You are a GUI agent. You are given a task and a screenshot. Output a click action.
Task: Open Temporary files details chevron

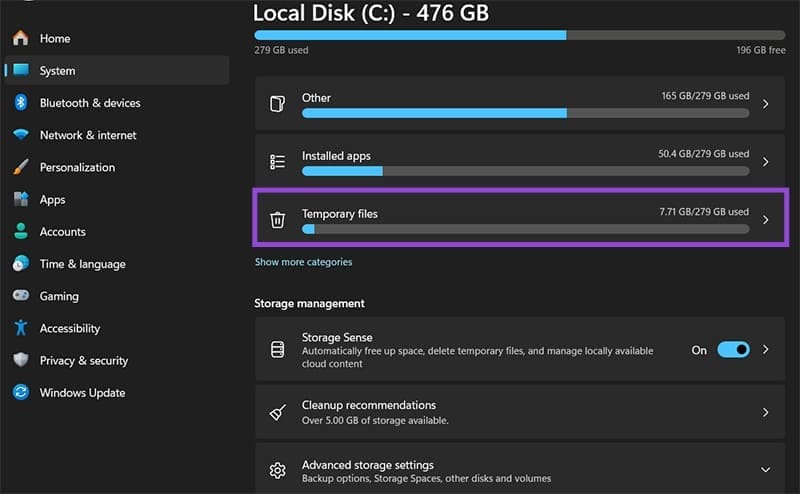pos(765,219)
